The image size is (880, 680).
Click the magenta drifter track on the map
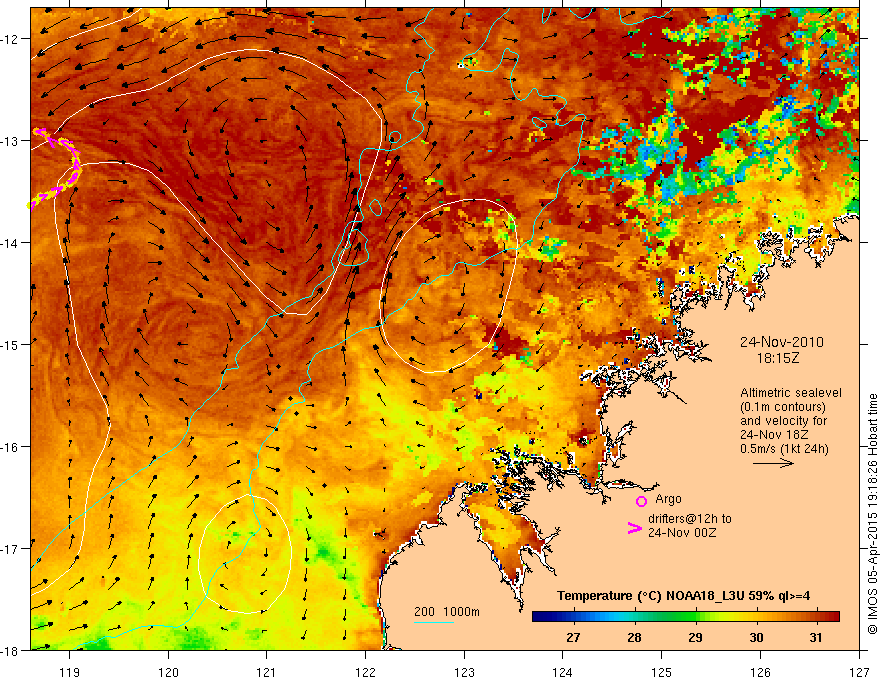(x=56, y=168)
